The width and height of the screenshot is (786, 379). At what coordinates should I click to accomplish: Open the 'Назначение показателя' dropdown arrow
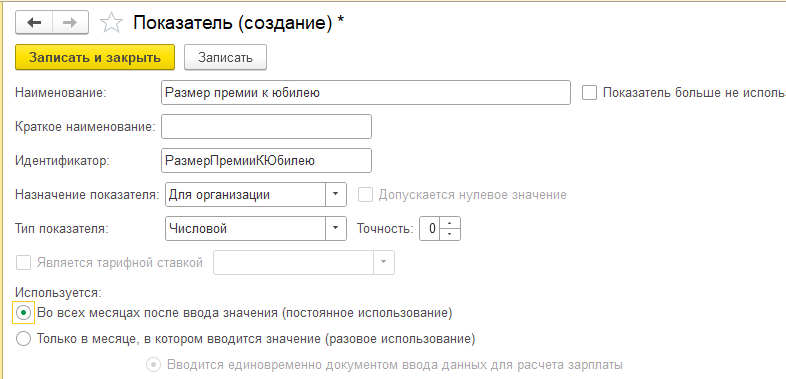coord(336,195)
